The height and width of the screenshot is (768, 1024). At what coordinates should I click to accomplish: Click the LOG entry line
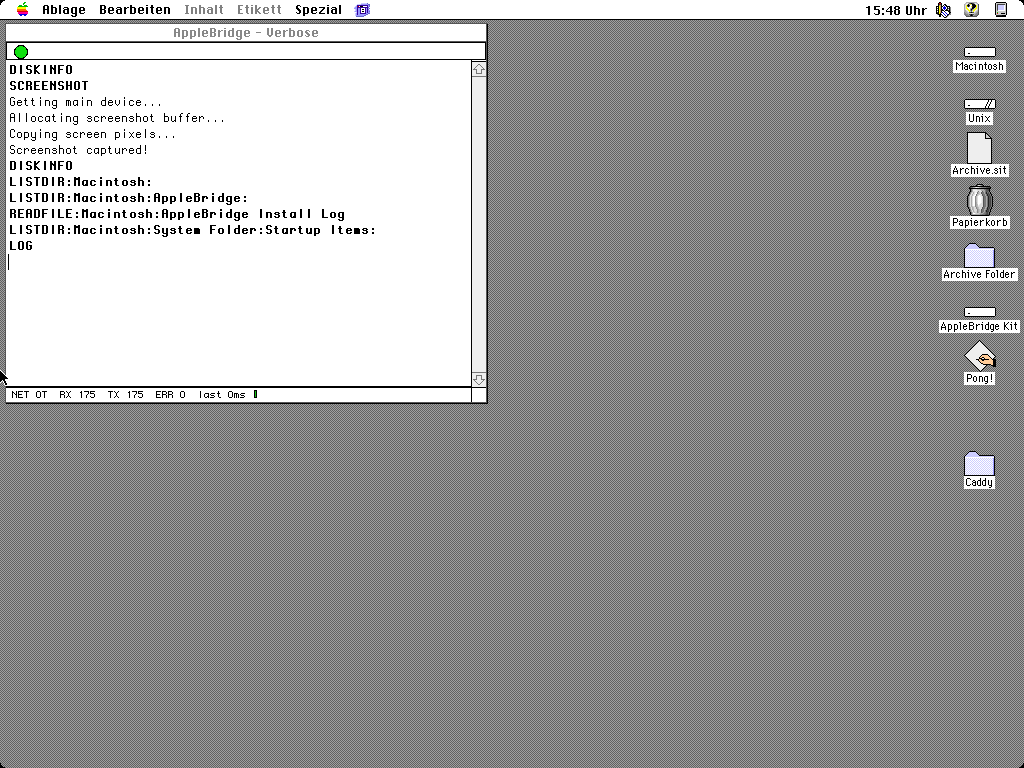pos(21,246)
